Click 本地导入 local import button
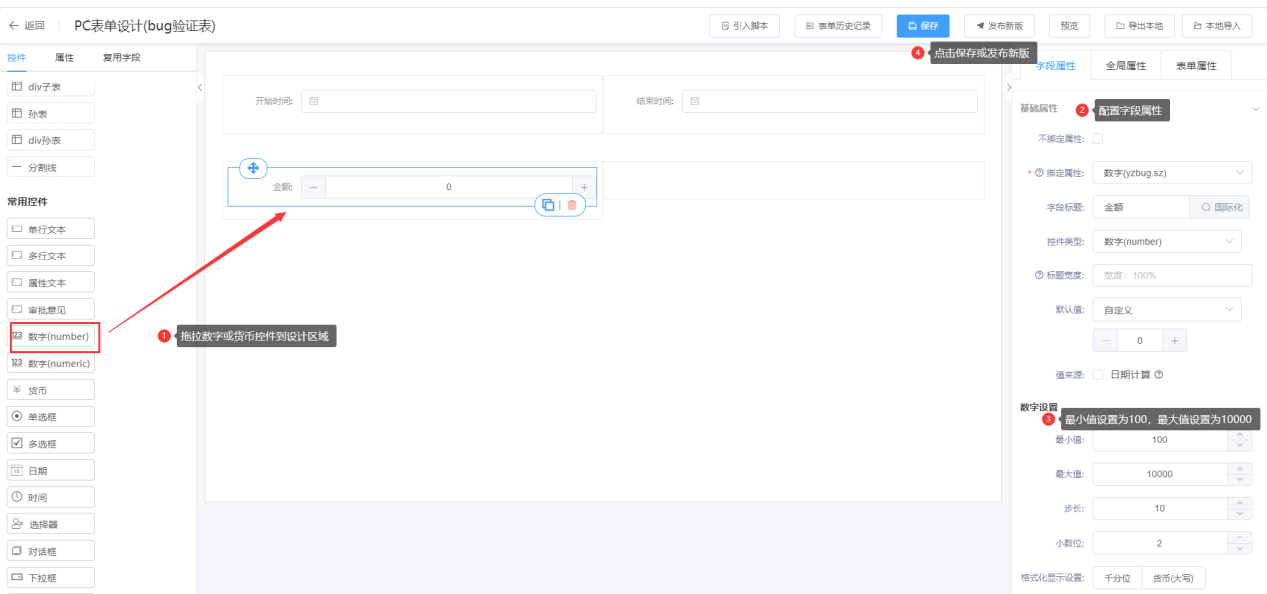Screen dimensions: 1267x594 click(x=1217, y=26)
